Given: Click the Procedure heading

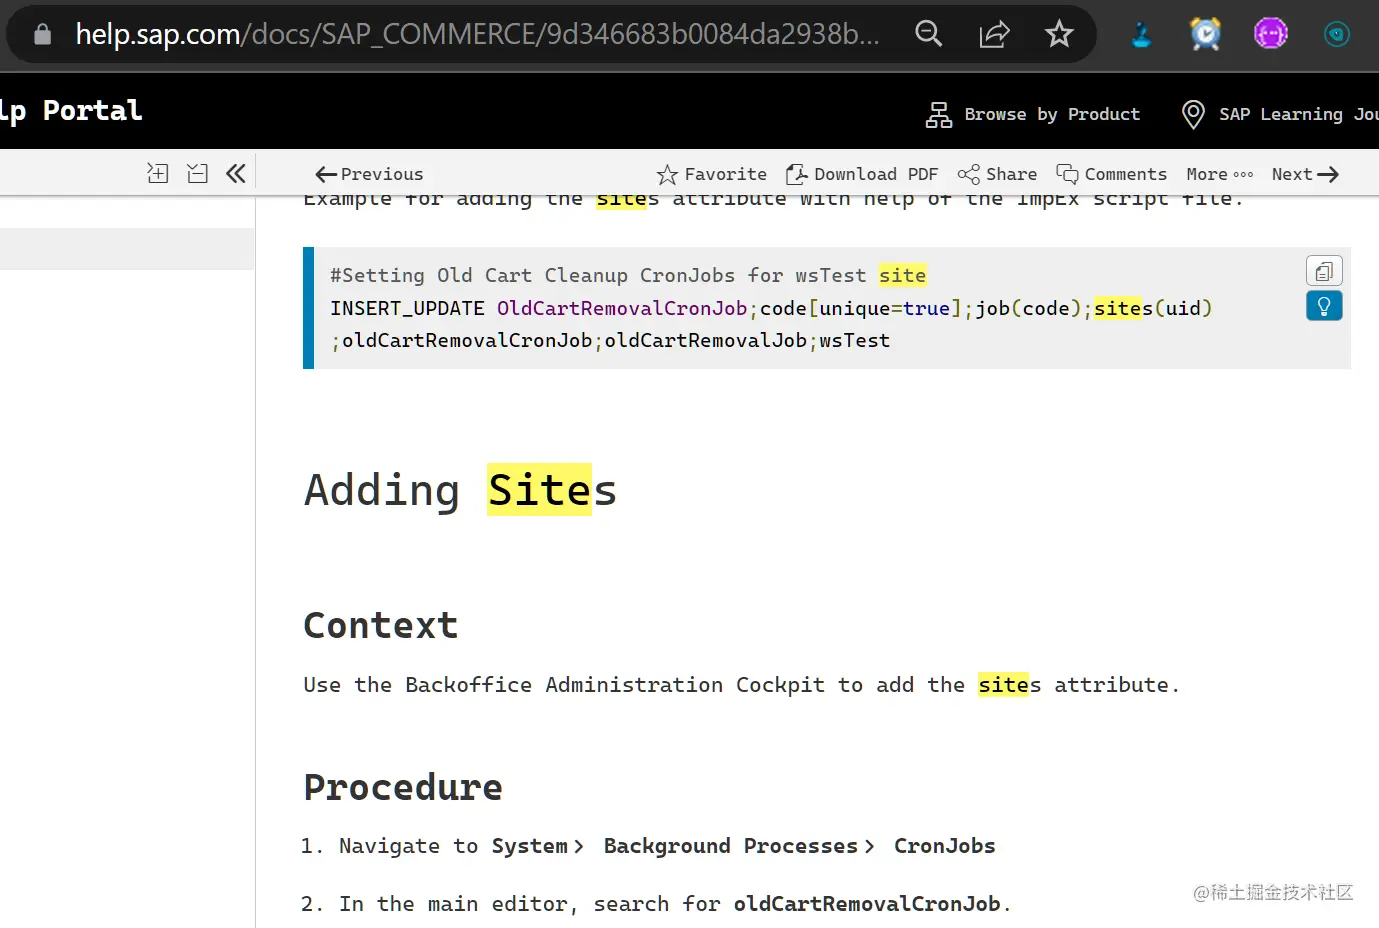Looking at the screenshot, I should point(403,787).
